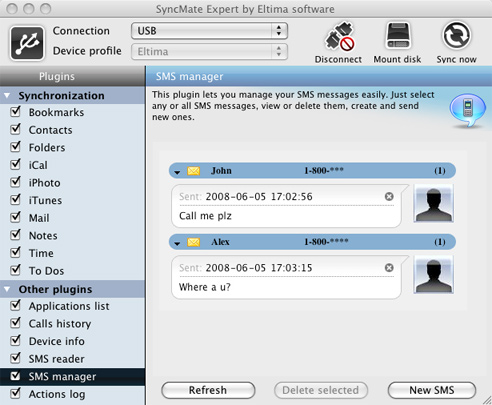Delete the 'Call me plz' message
The image size is (492, 405).
tap(389, 196)
